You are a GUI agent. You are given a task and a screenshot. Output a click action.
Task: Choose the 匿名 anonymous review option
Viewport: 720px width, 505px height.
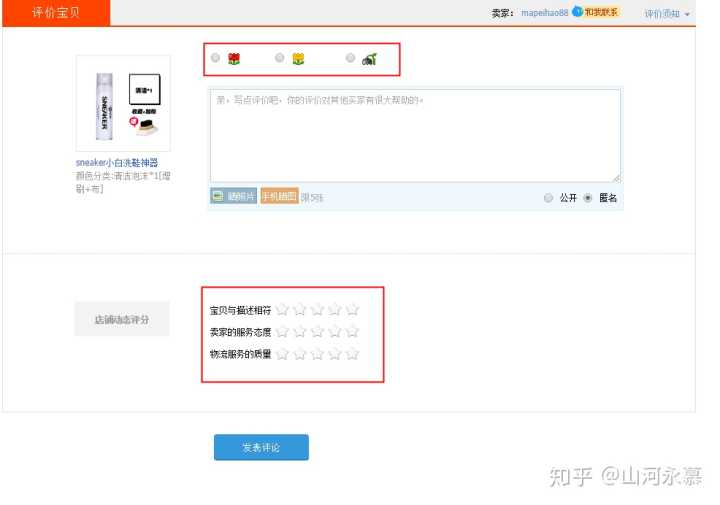588,198
